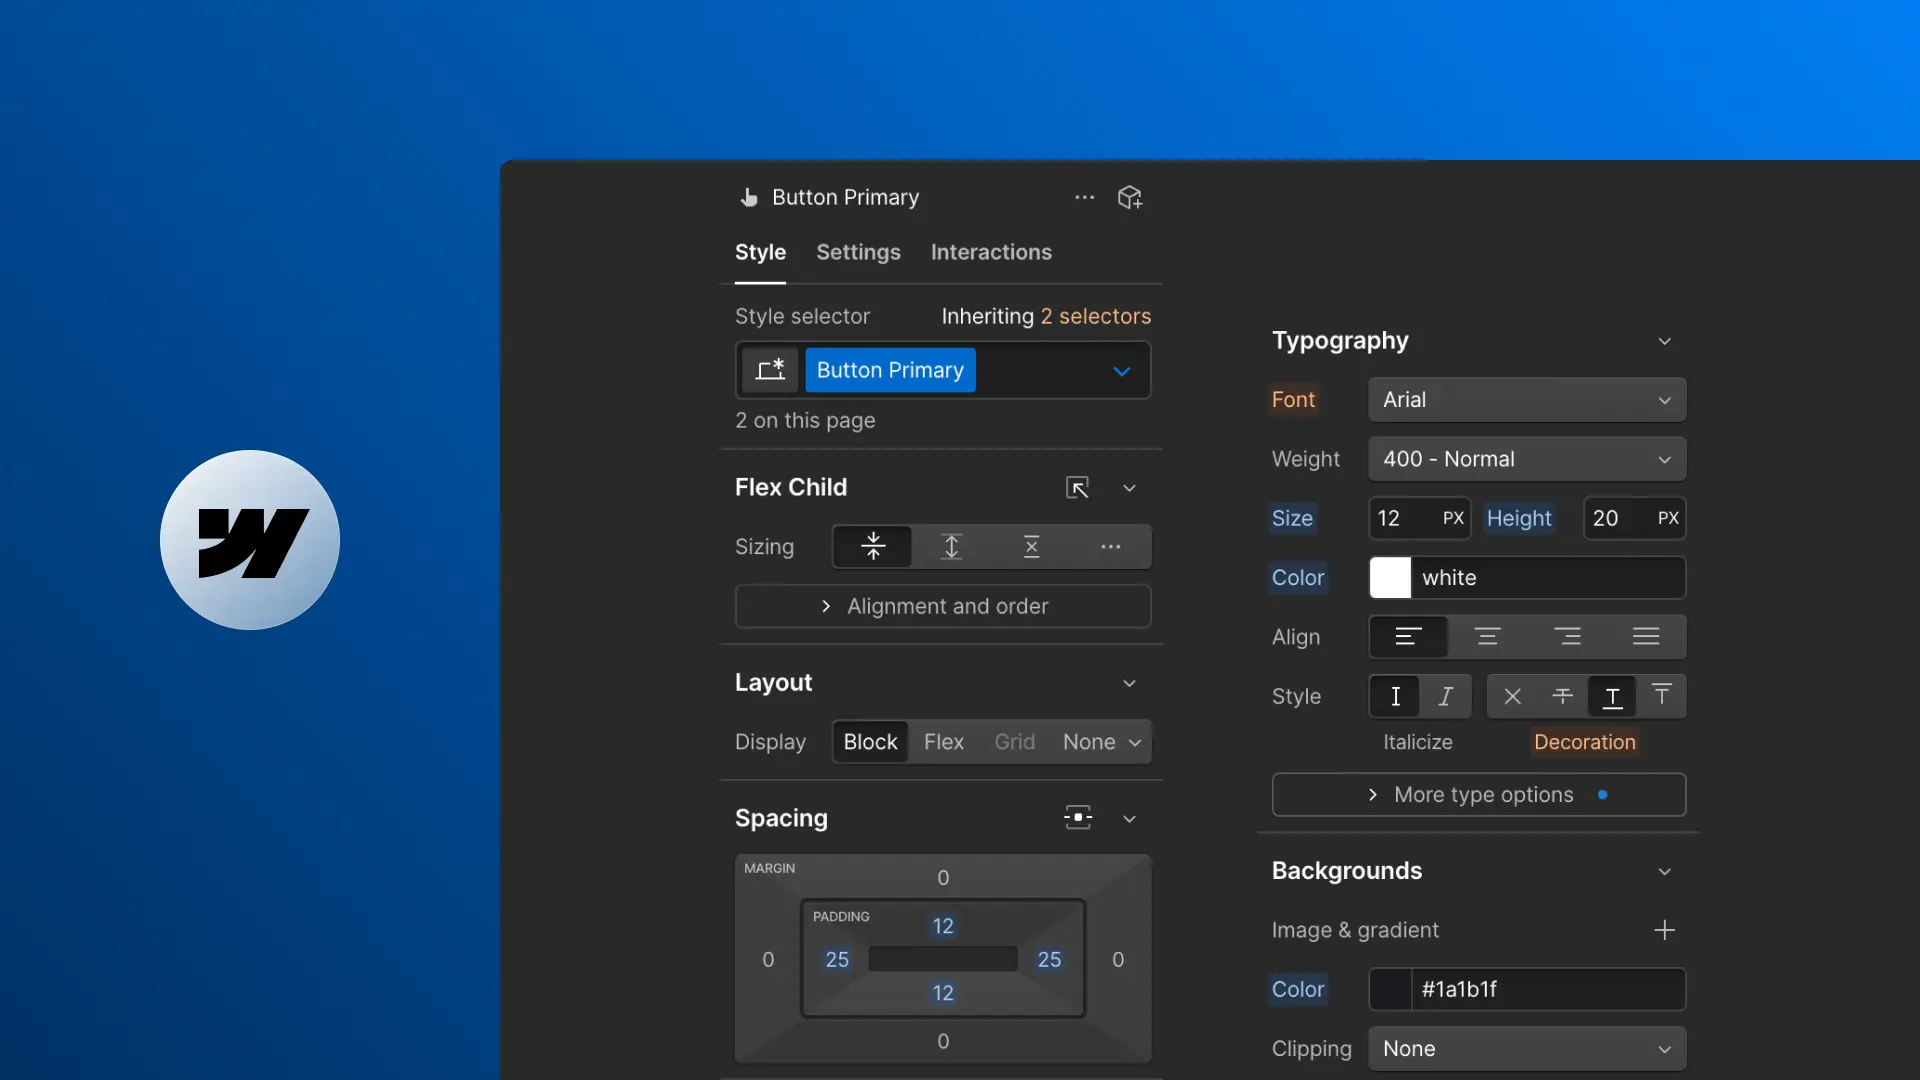Click the spacing editor icon in Spacing header
The height and width of the screenshot is (1080, 1920).
(1078, 818)
